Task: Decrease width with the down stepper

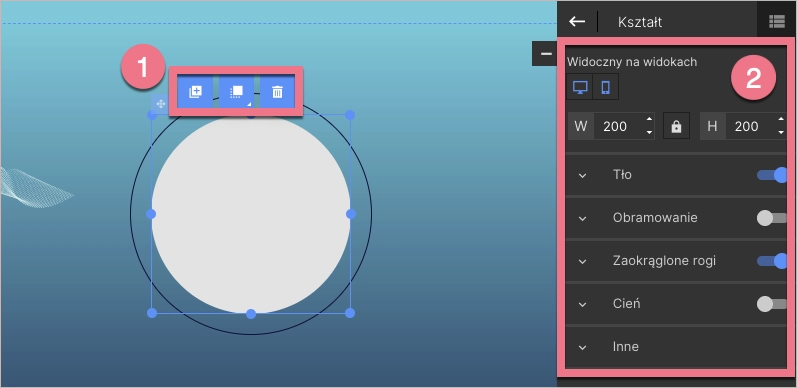Action: (649, 133)
